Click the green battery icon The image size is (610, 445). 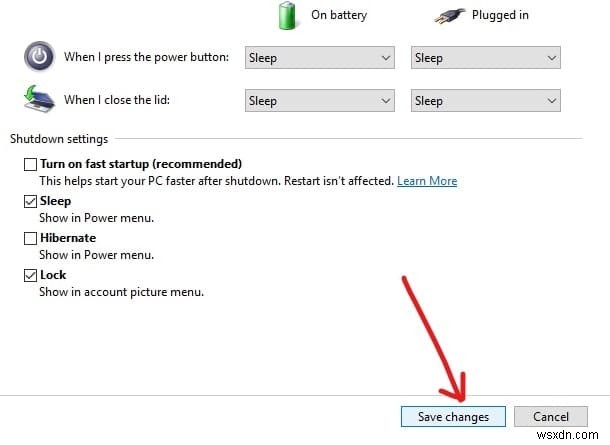(x=289, y=15)
